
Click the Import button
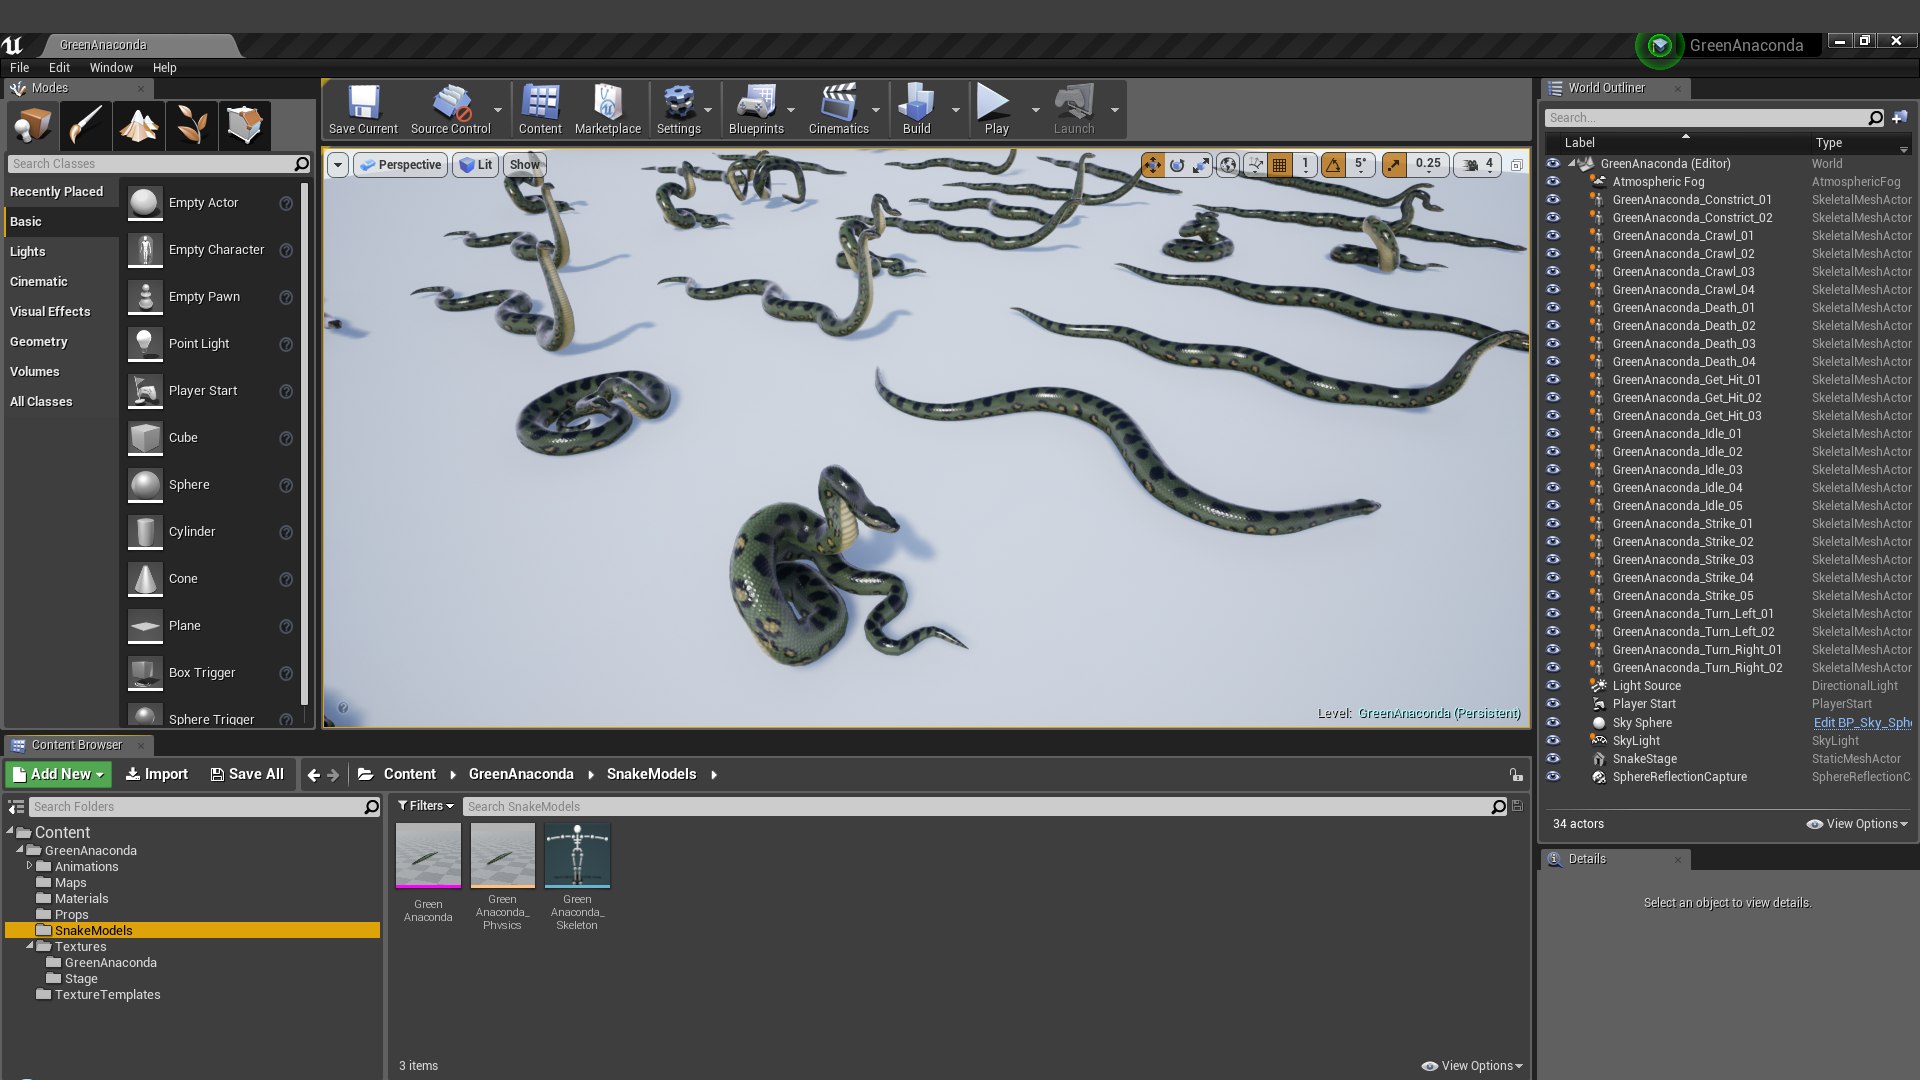pyautogui.click(x=156, y=774)
